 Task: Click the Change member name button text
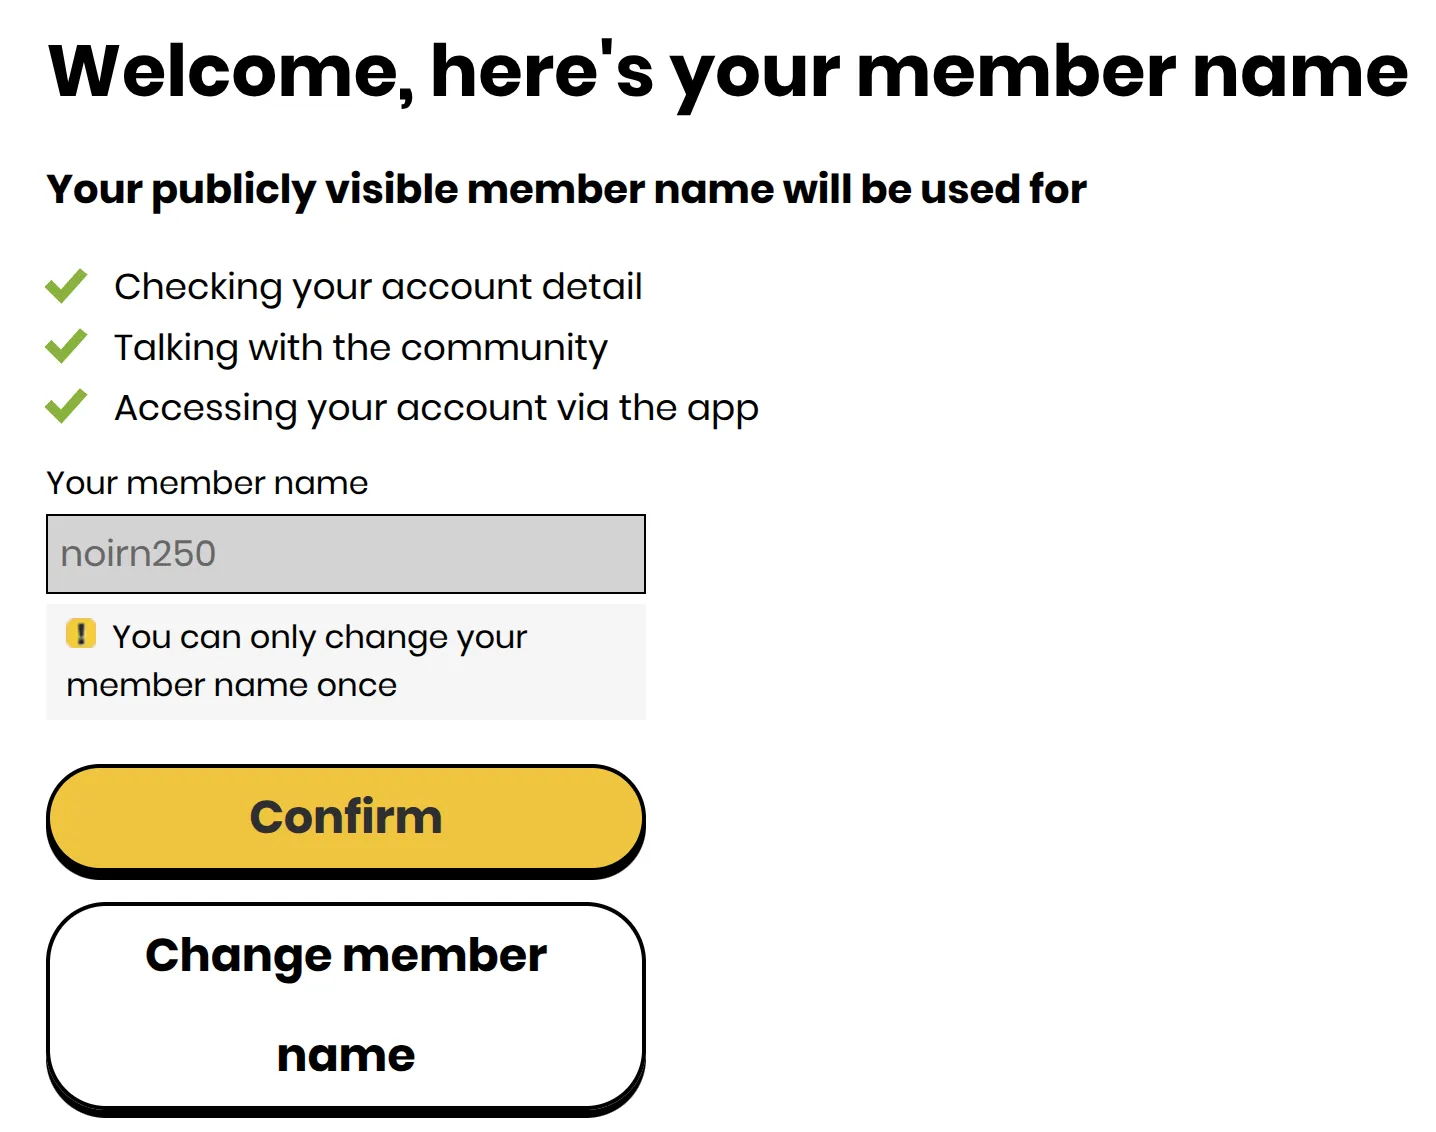[x=346, y=955]
